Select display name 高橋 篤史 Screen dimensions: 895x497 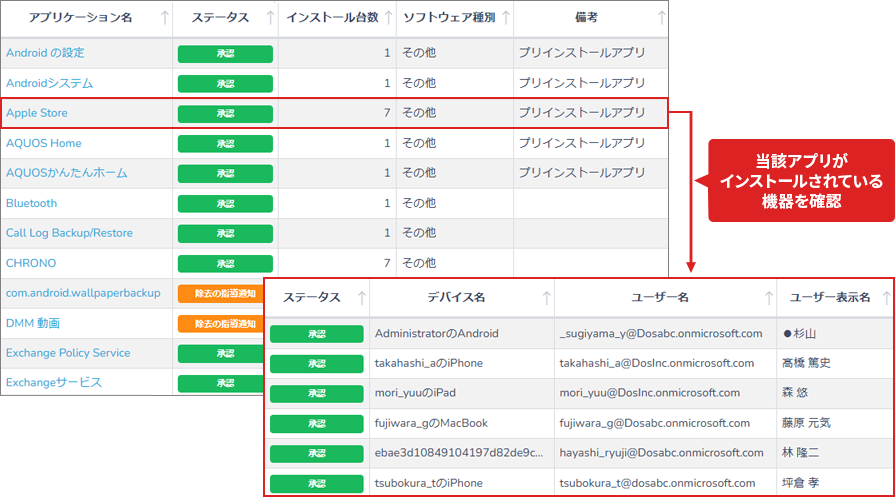(806, 363)
